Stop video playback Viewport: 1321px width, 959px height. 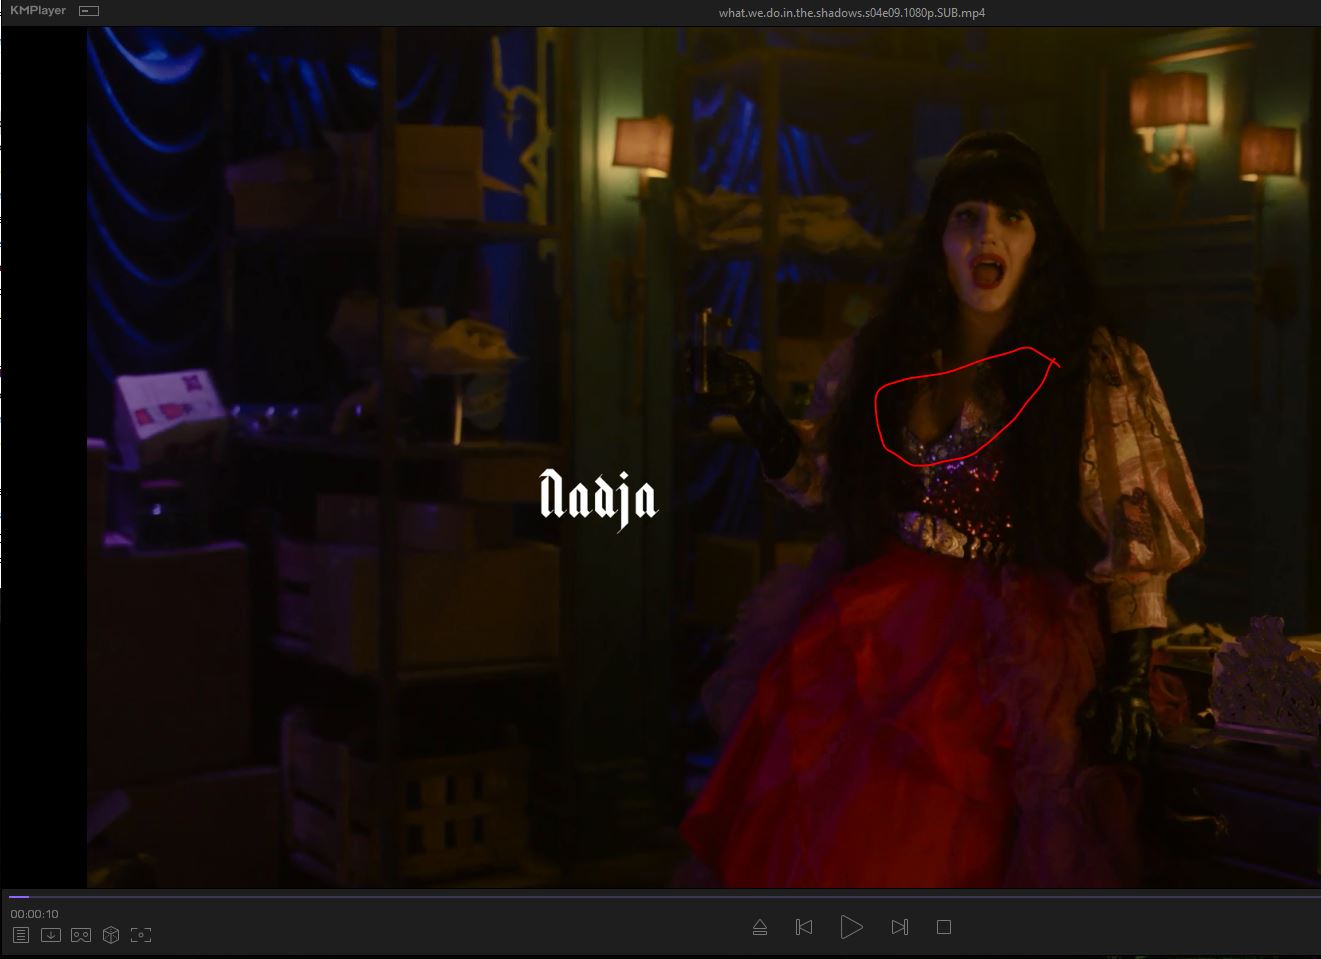943,927
